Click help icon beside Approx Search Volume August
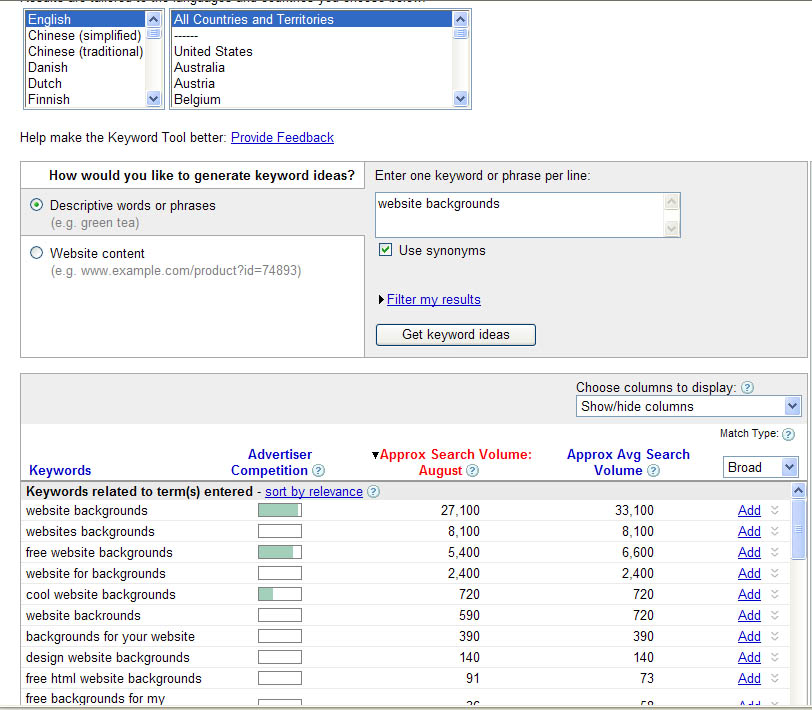This screenshot has width=812, height=710. 473,471
